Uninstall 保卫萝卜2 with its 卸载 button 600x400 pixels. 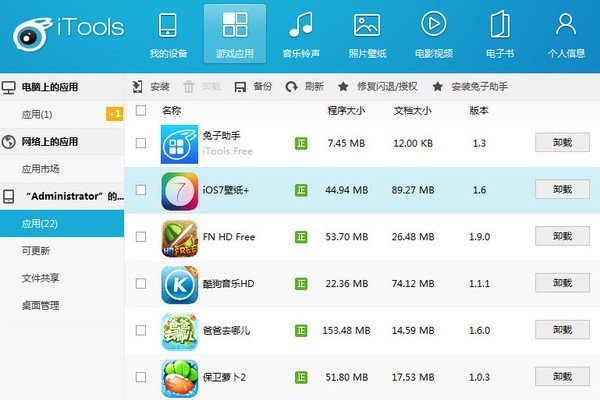(562, 376)
